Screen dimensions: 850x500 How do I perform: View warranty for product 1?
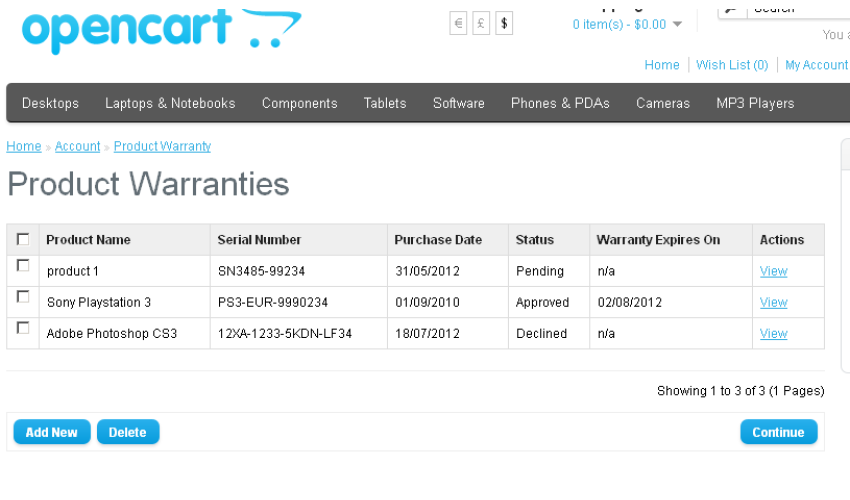(x=774, y=271)
